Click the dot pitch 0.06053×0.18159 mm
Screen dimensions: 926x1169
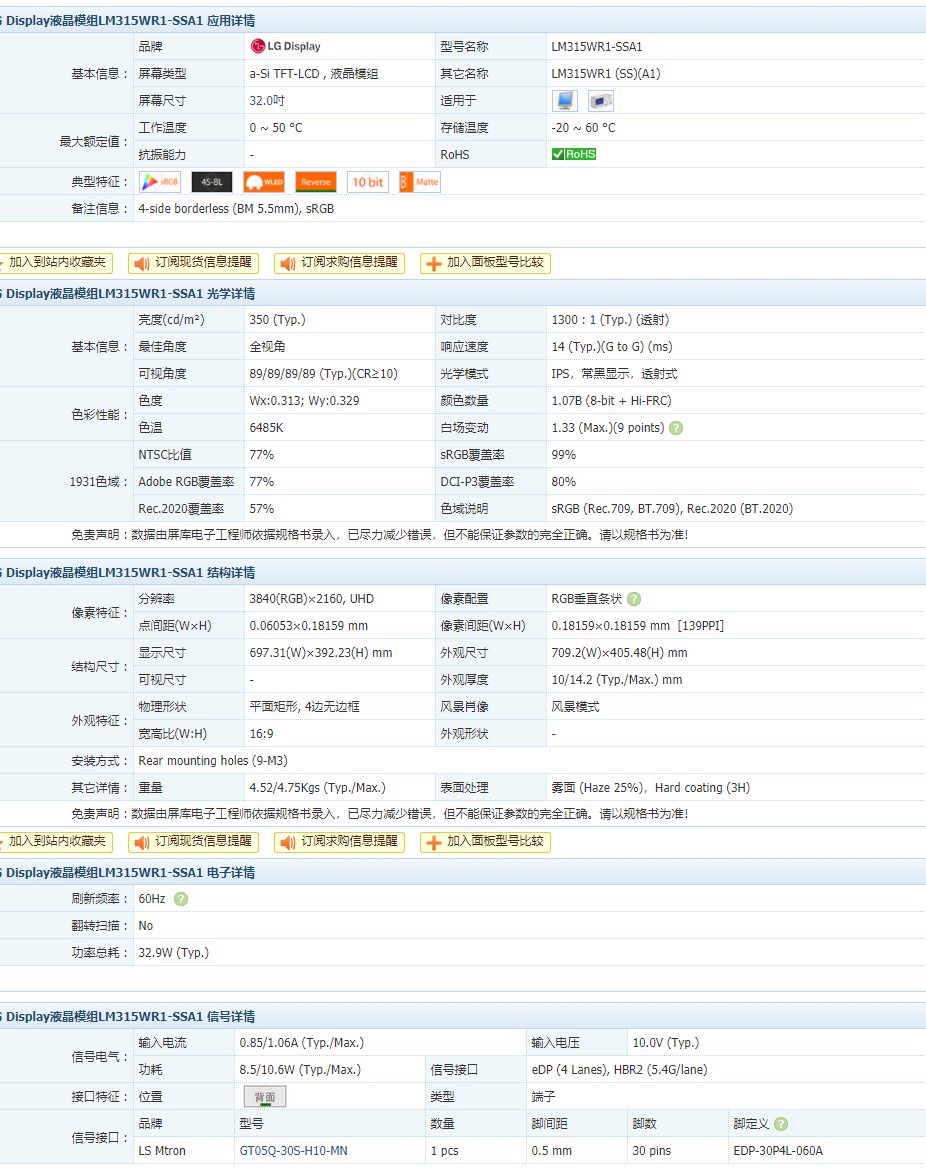point(309,626)
